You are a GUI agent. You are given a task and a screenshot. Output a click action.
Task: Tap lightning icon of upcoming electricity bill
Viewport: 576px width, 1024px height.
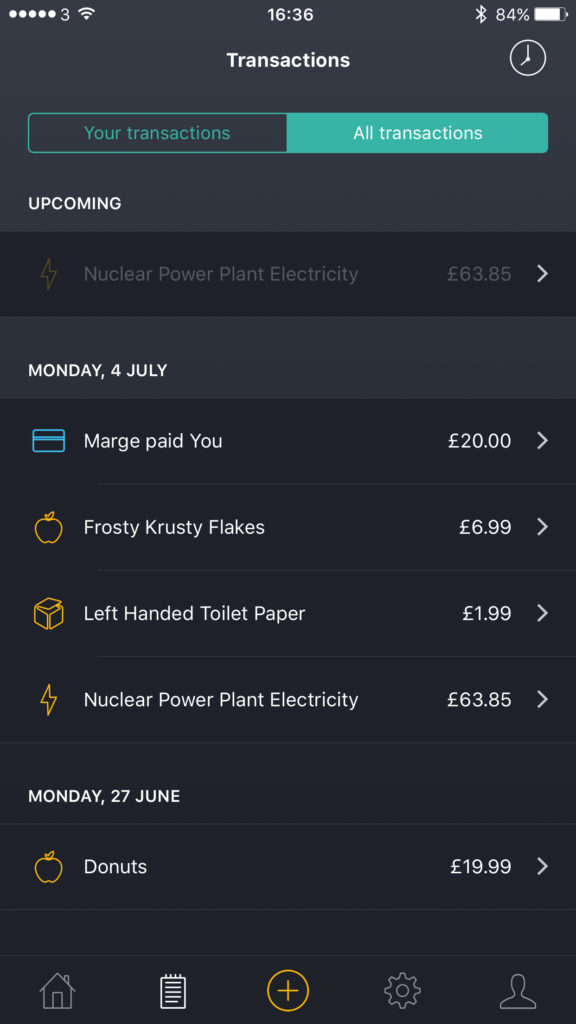point(49,274)
